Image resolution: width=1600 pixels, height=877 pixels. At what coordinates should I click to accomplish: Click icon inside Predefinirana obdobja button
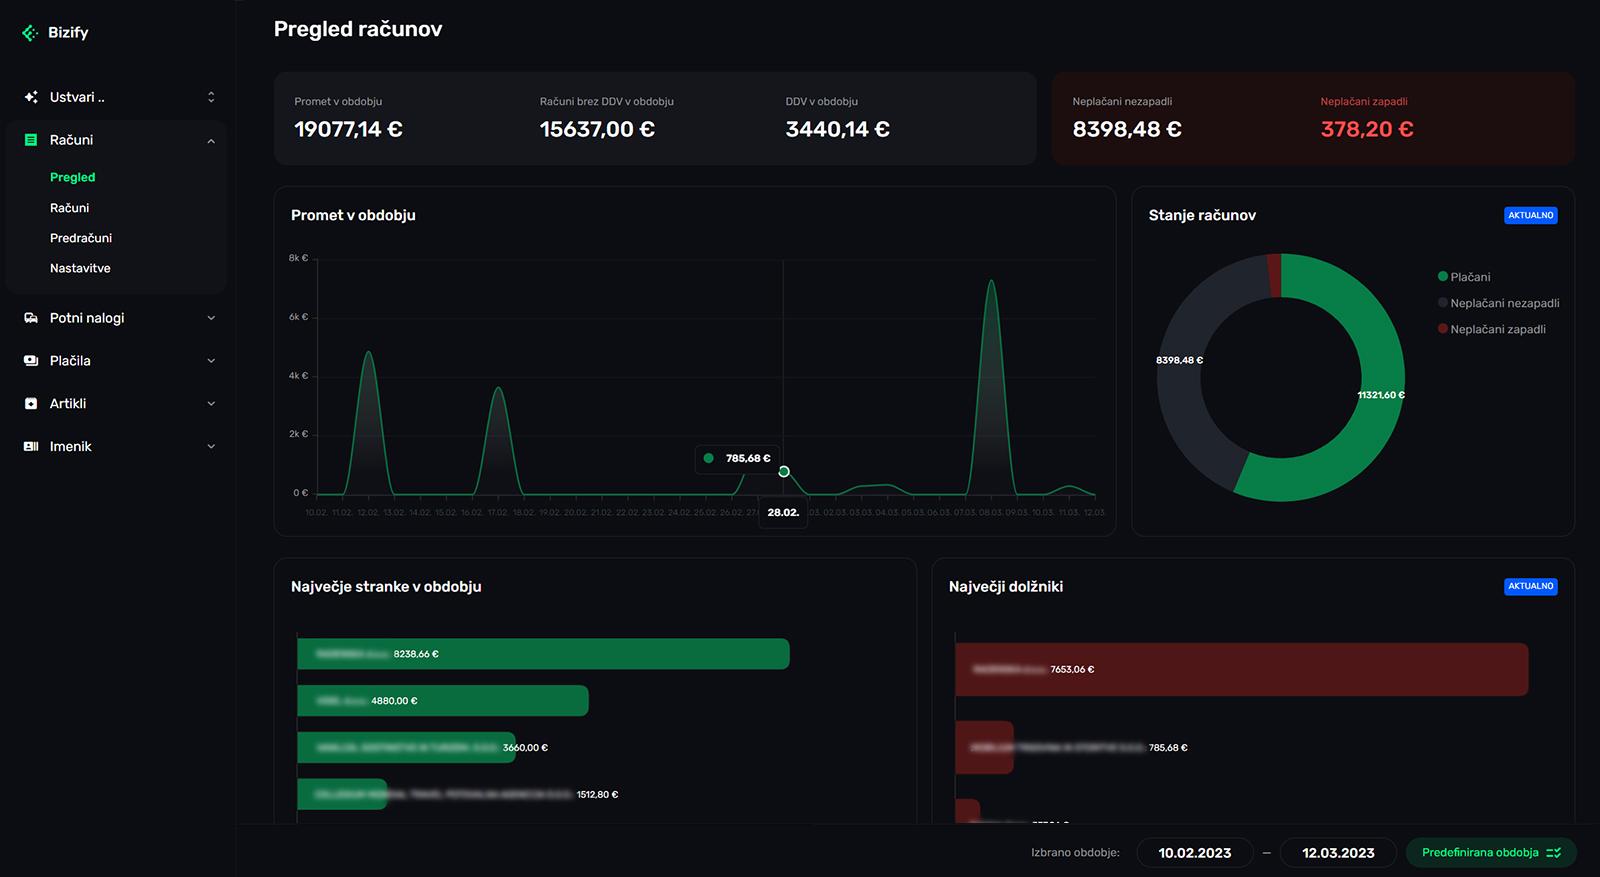(1553, 853)
